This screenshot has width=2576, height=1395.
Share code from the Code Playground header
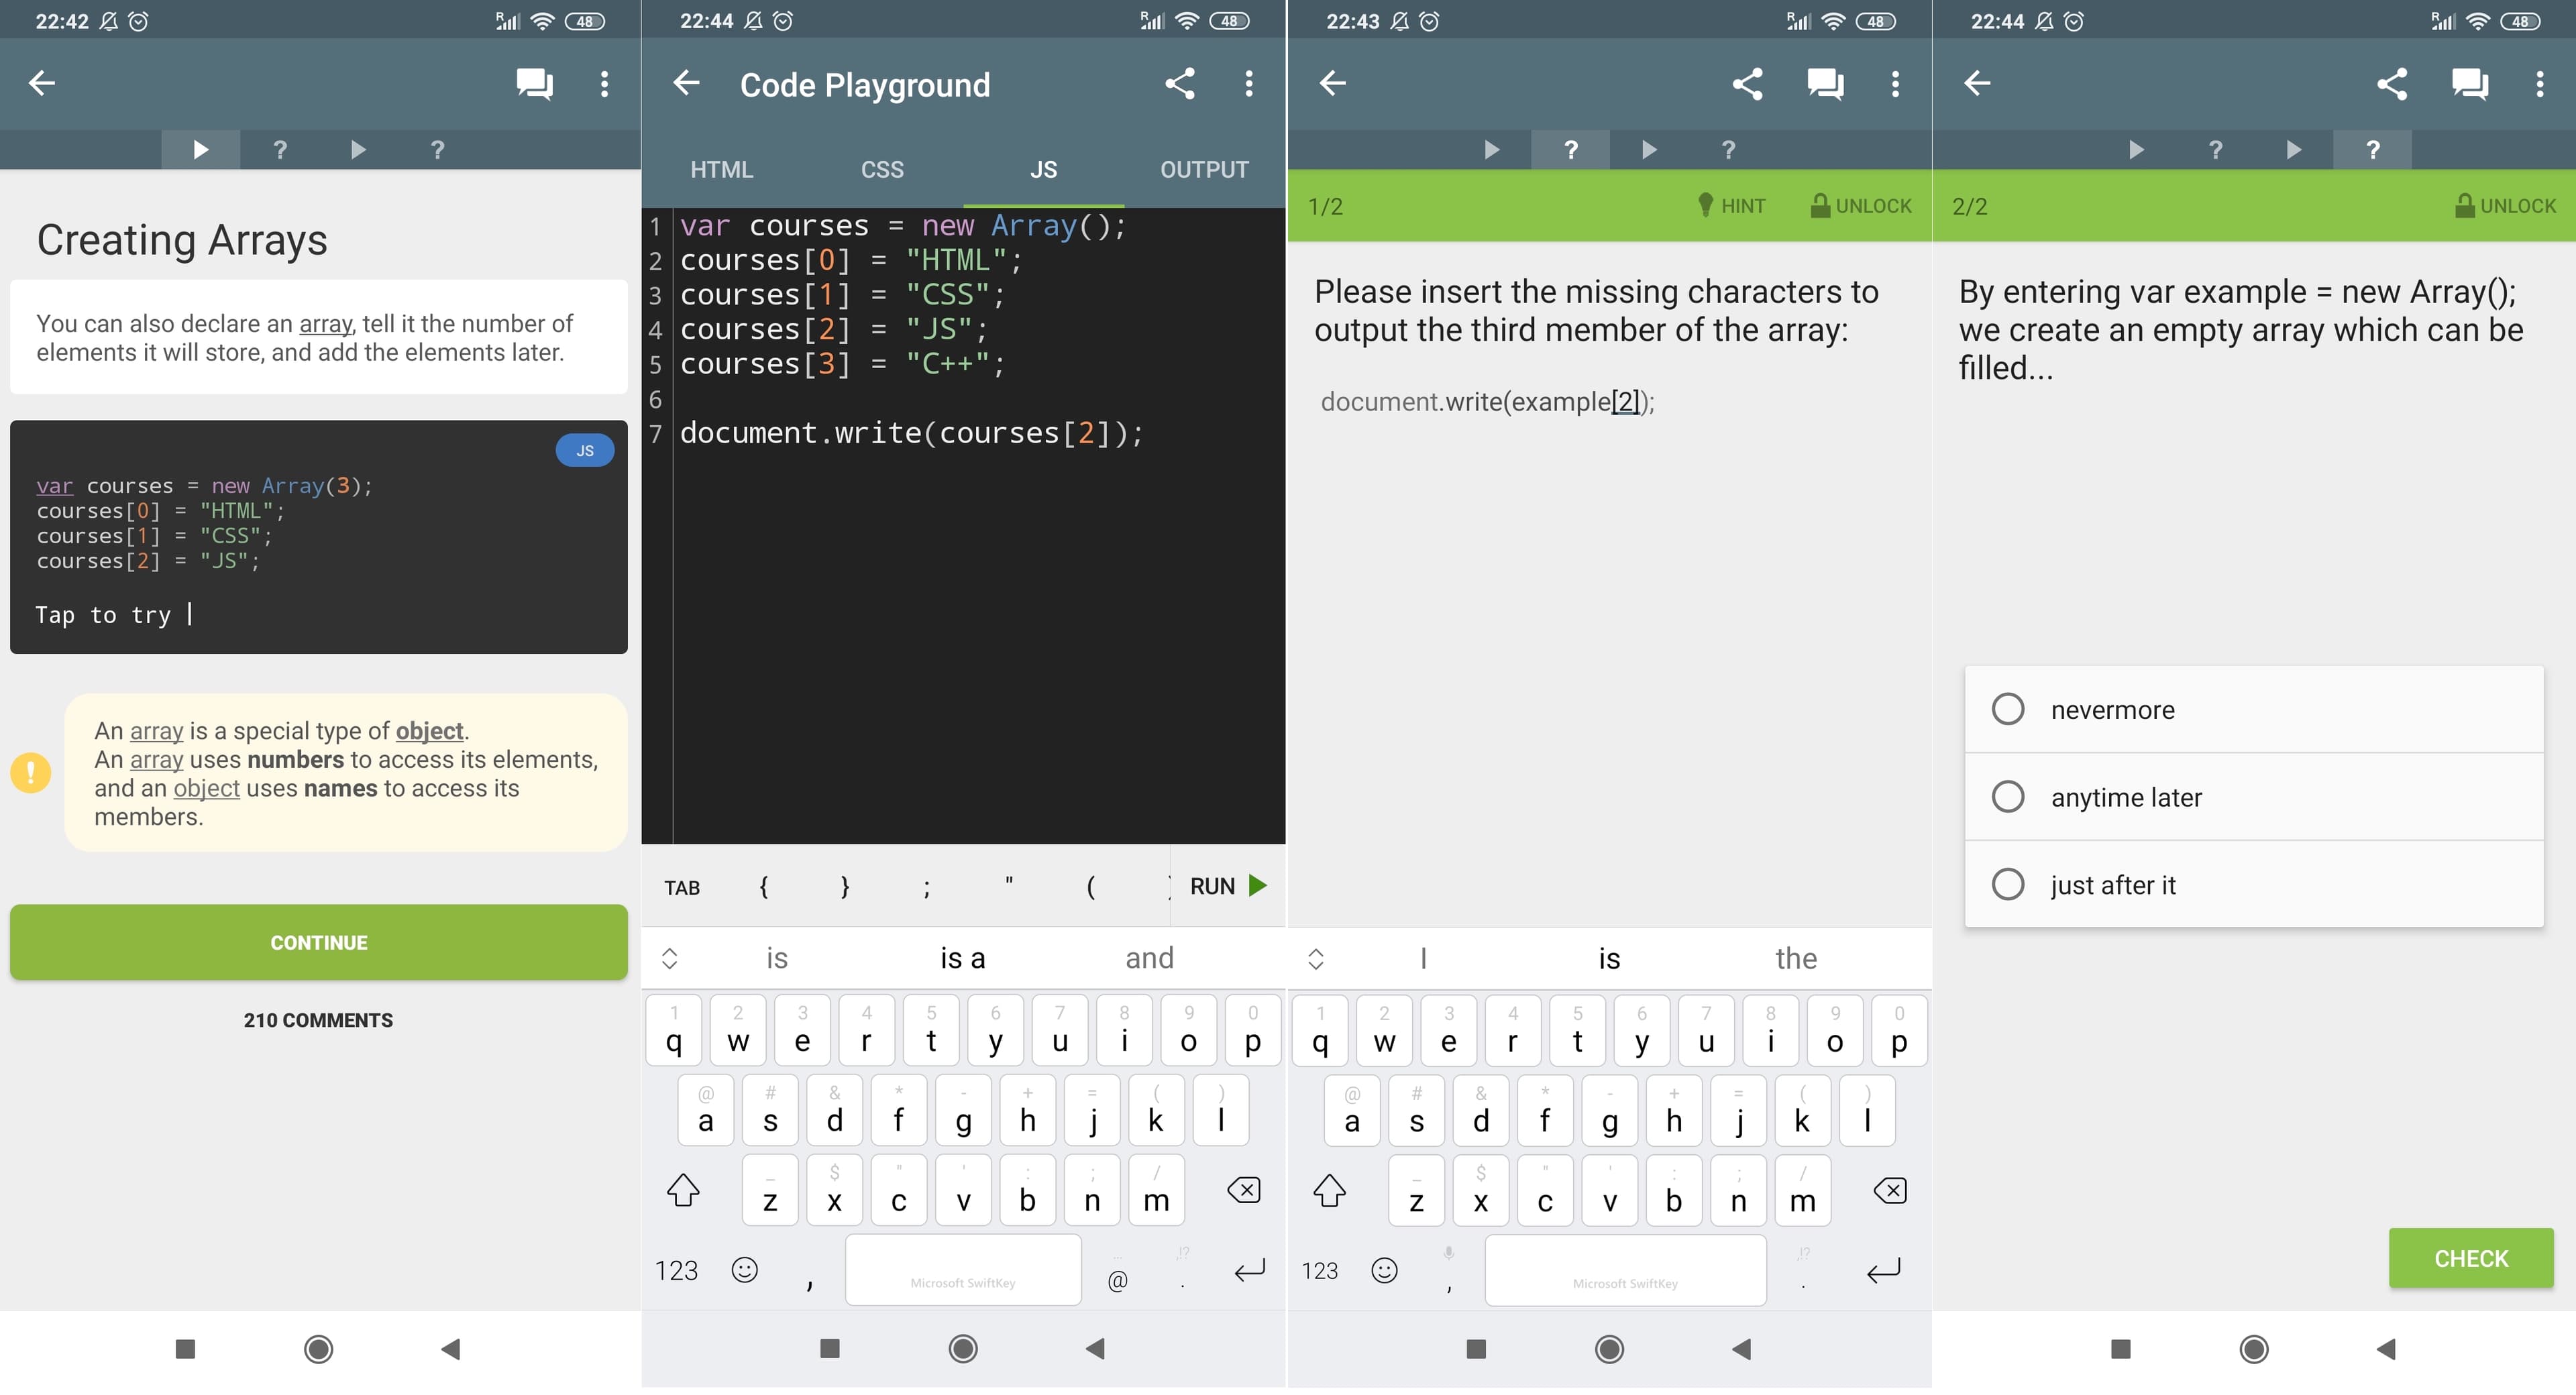1180,83
